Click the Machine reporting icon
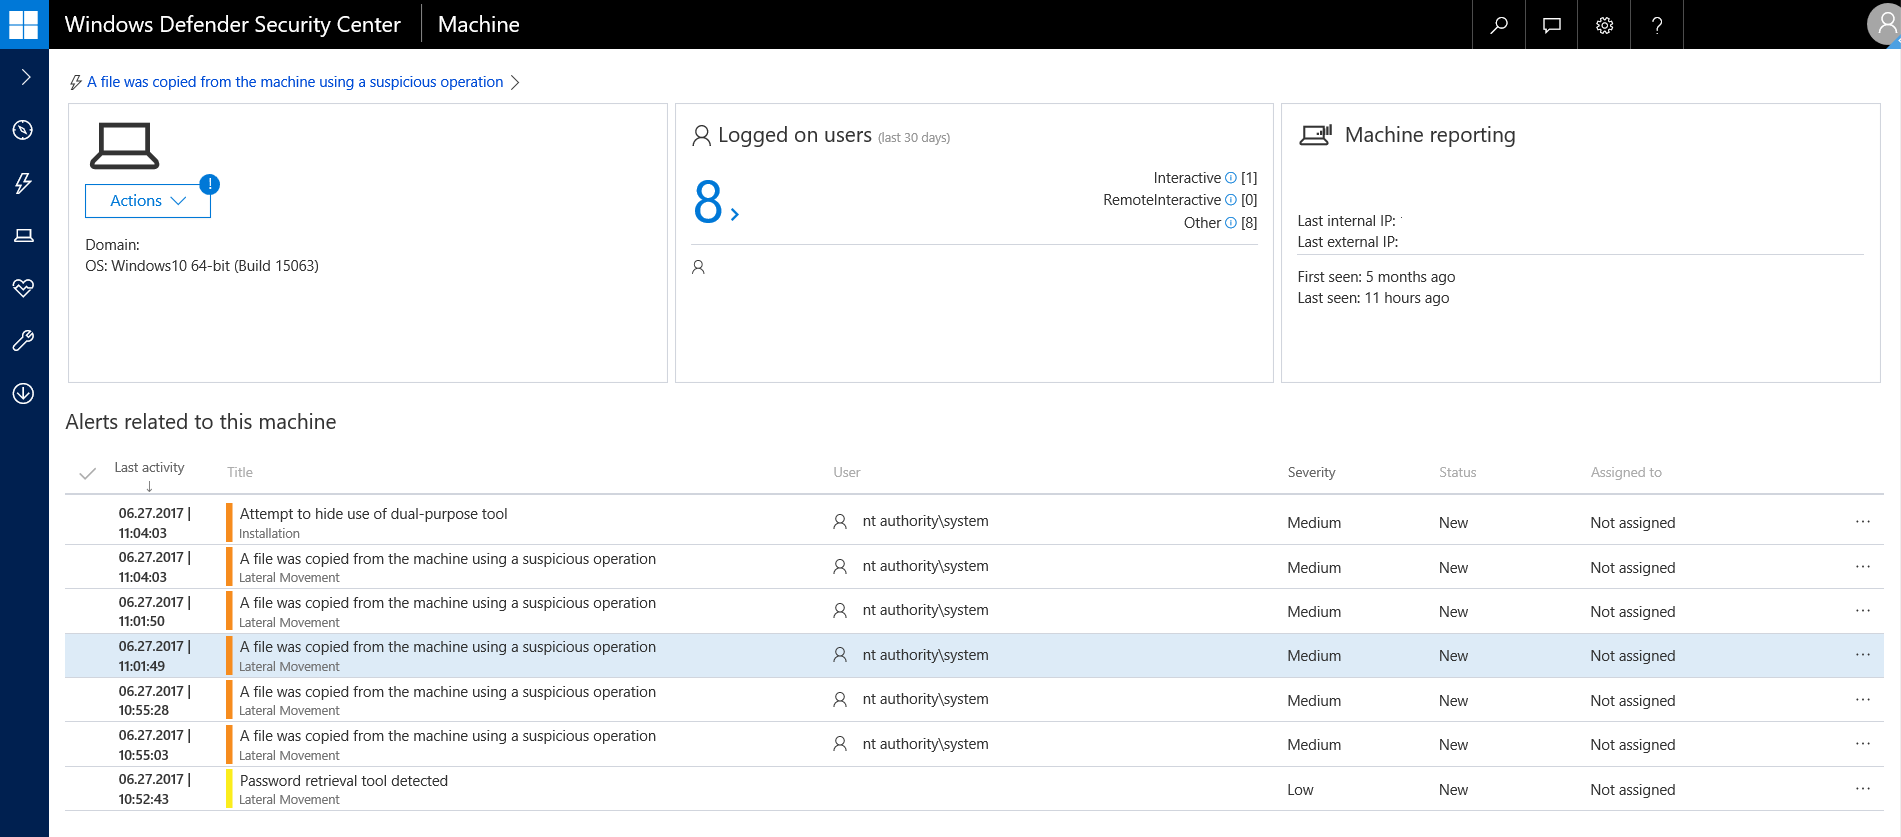This screenshot has width=1901, height=837. click(x=1315, y=135)
